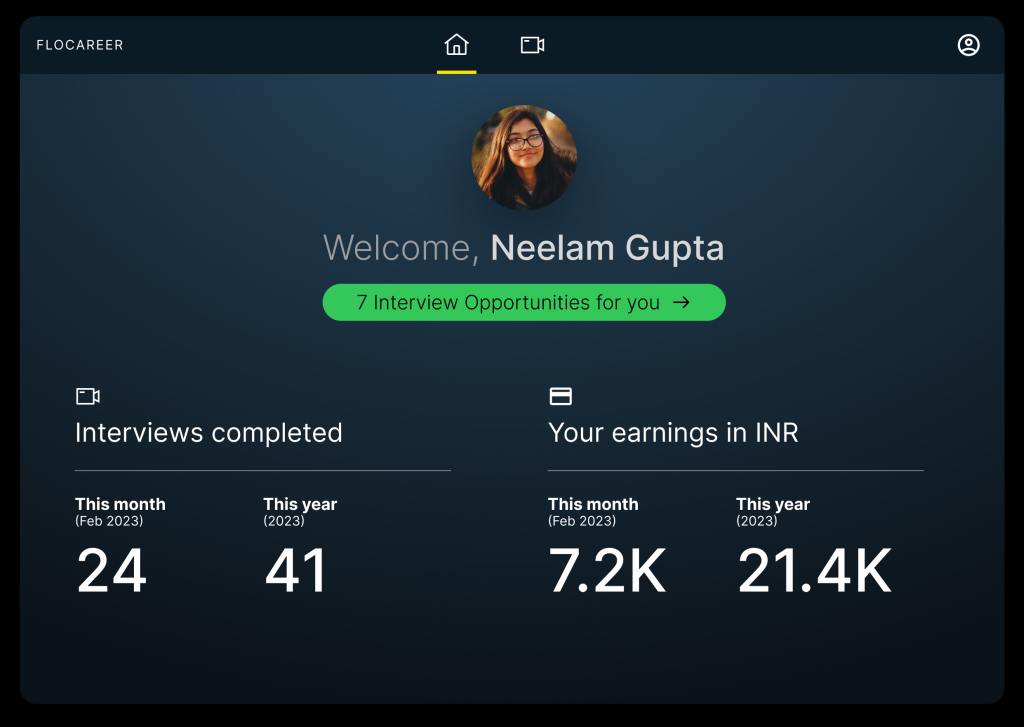Click This month label under Interviews completed

[120, 504]
